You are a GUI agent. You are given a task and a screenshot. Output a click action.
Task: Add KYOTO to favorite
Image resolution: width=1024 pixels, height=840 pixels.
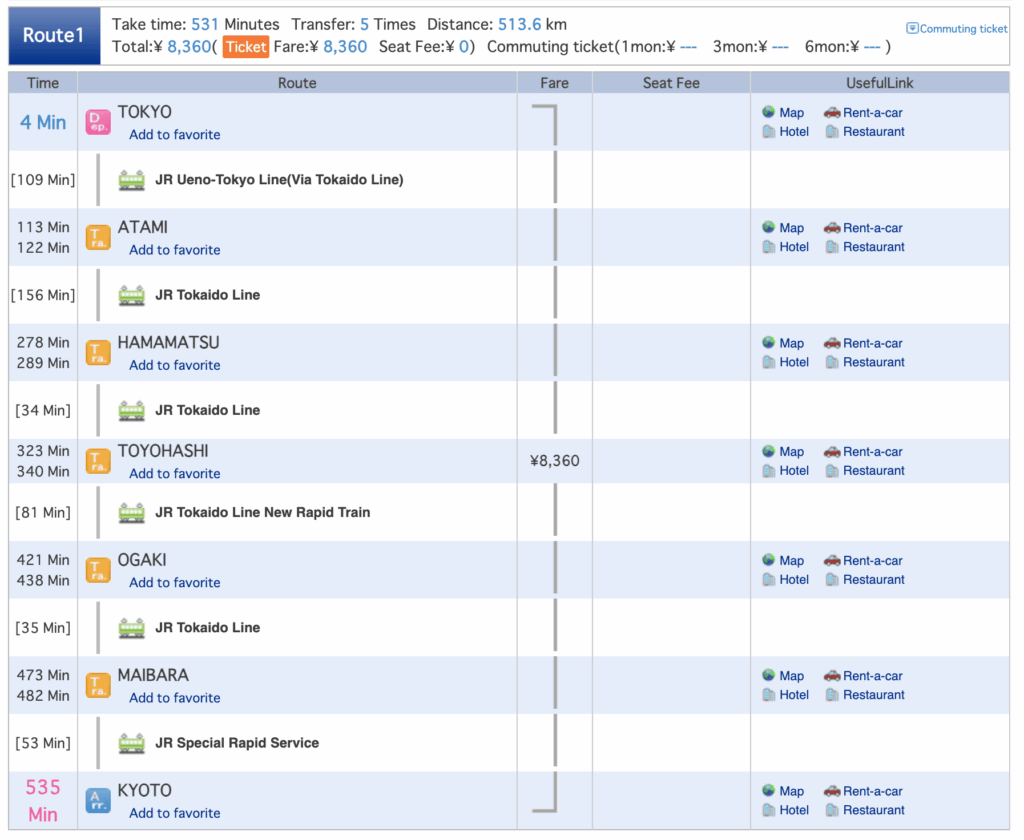[174, 813]
